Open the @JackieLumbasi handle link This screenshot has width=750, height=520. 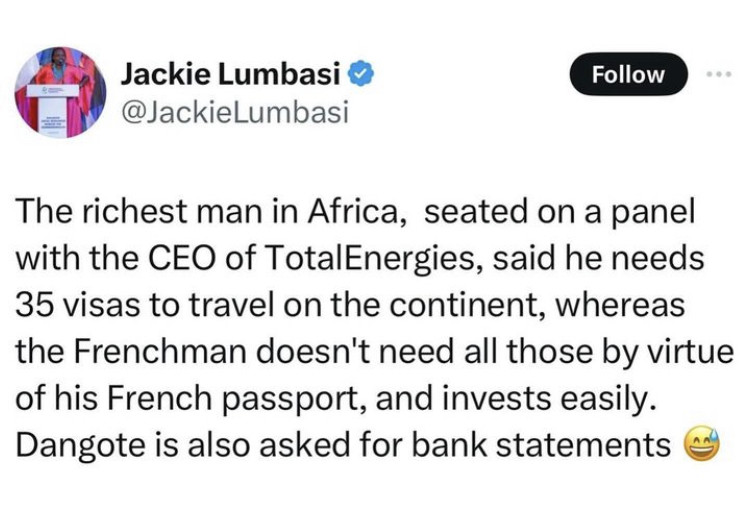coord(234,113)
